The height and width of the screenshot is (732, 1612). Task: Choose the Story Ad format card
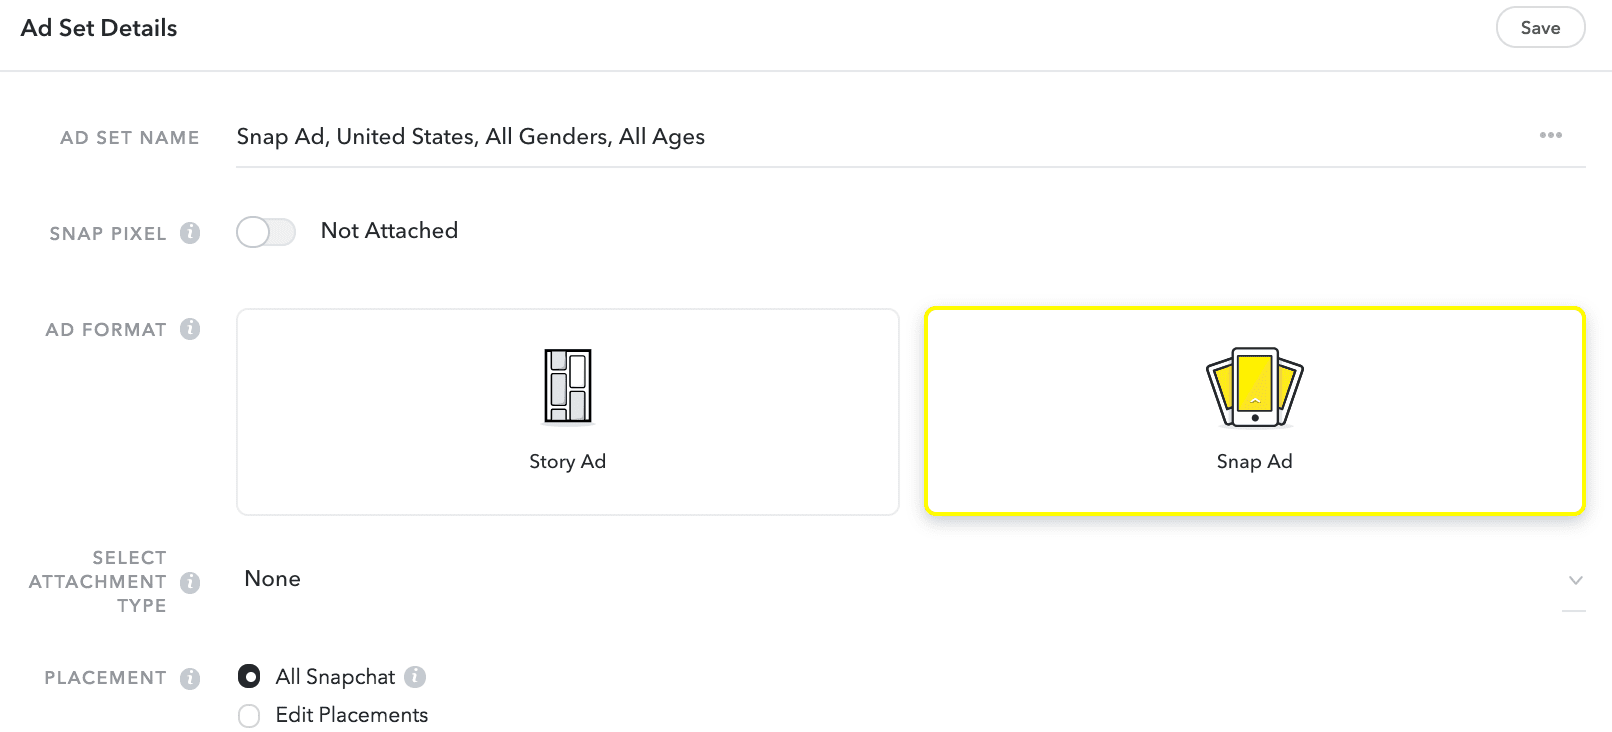[568, 412]
